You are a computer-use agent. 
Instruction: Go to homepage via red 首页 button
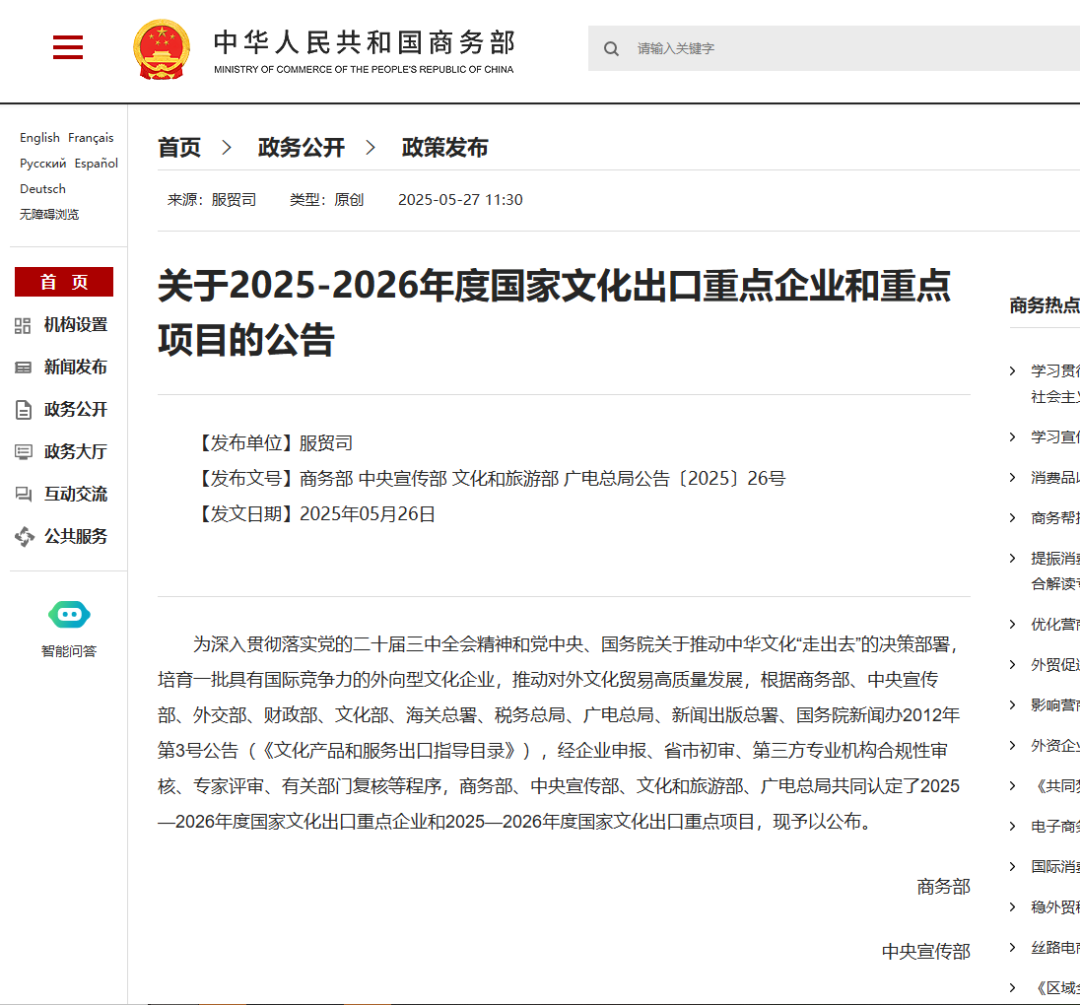(64, 281)
